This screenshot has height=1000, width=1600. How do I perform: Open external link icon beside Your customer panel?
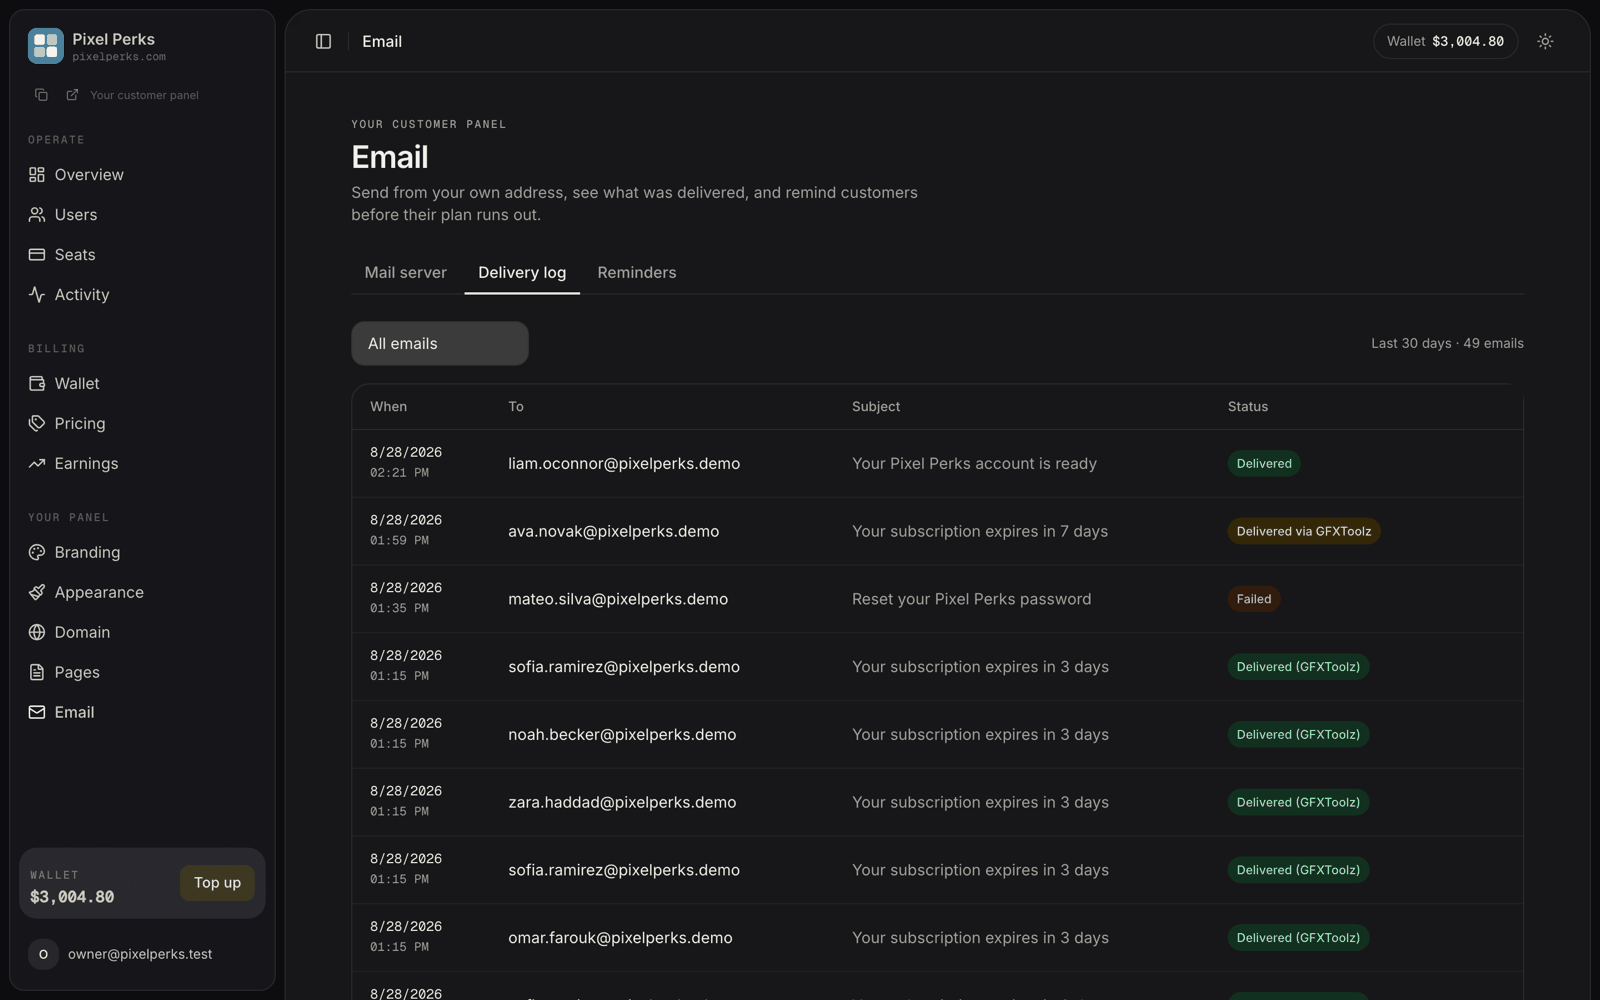click(72, 95)
